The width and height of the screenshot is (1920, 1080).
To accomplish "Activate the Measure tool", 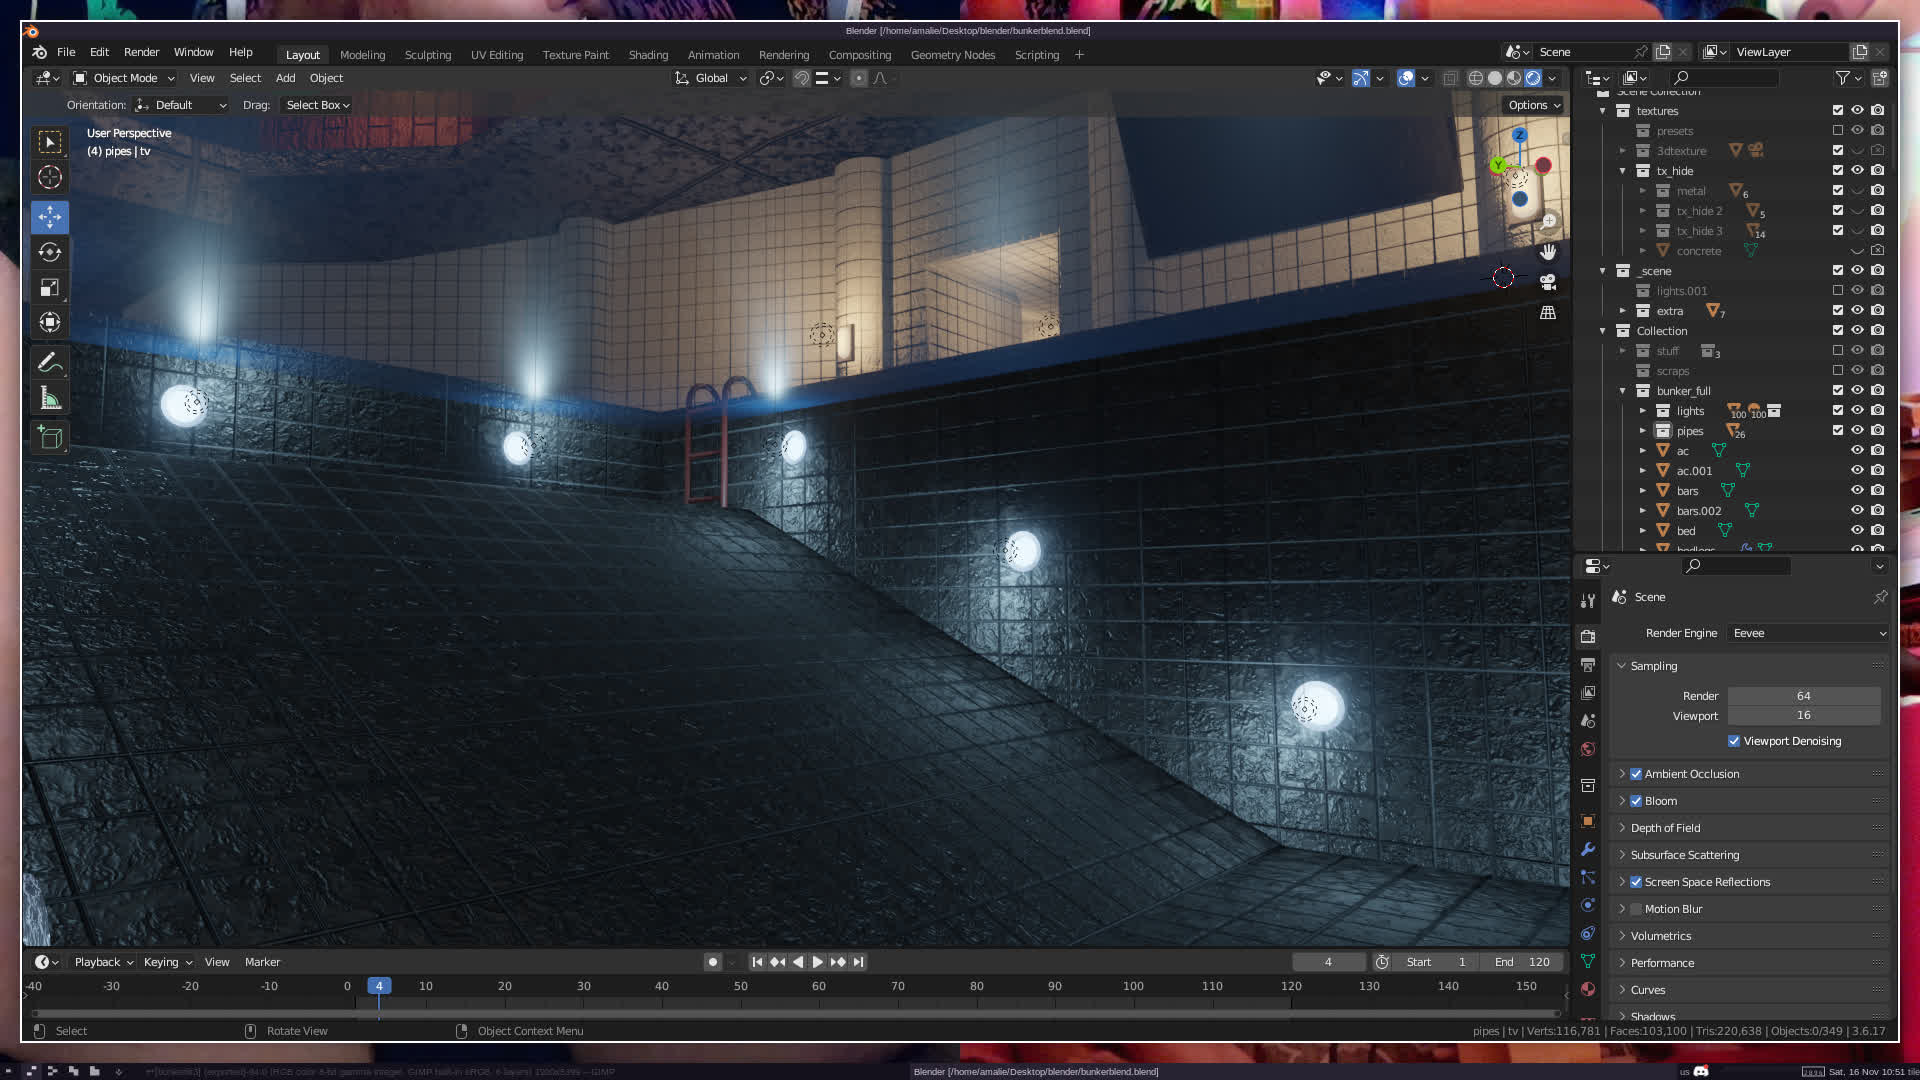I will [x=50, y=399].
